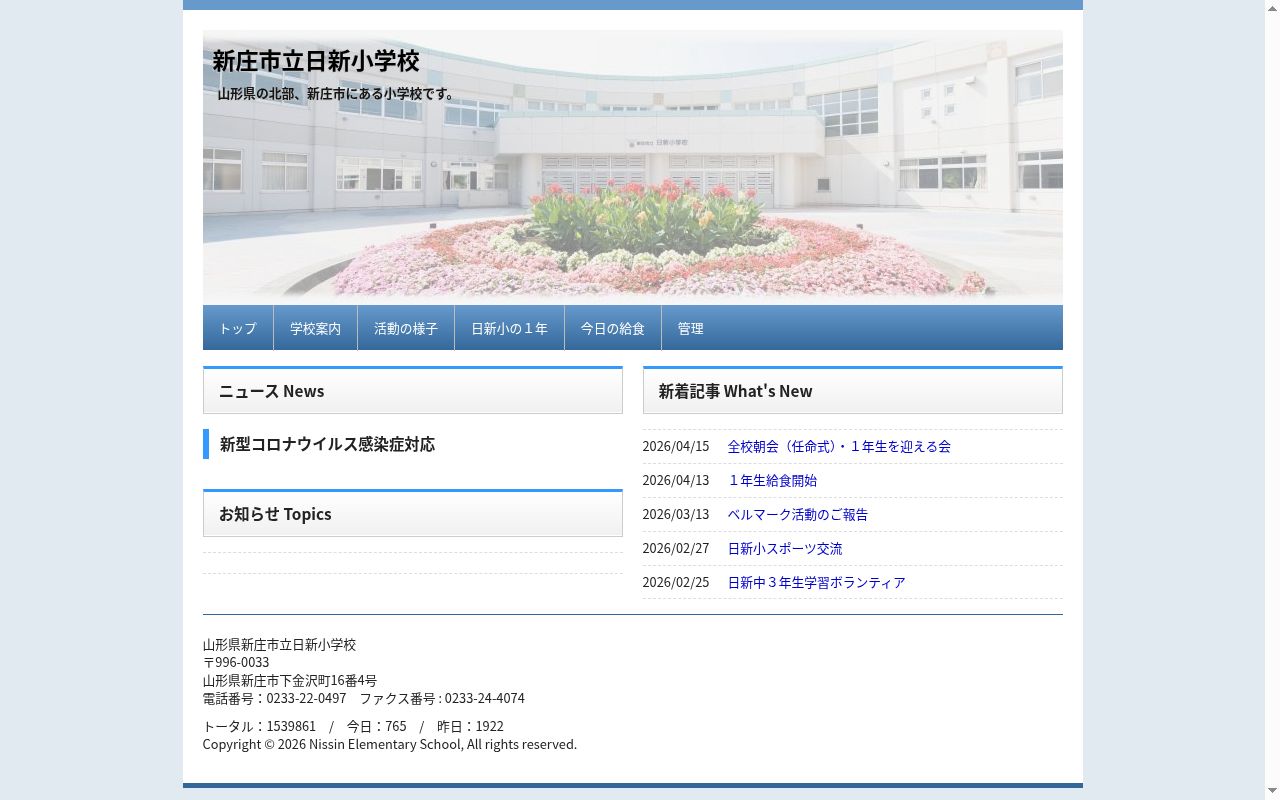The width and height of the screenshot is (1280, 800).
Task: Go to 活動の様子 page
Action: tap(406, 328)
